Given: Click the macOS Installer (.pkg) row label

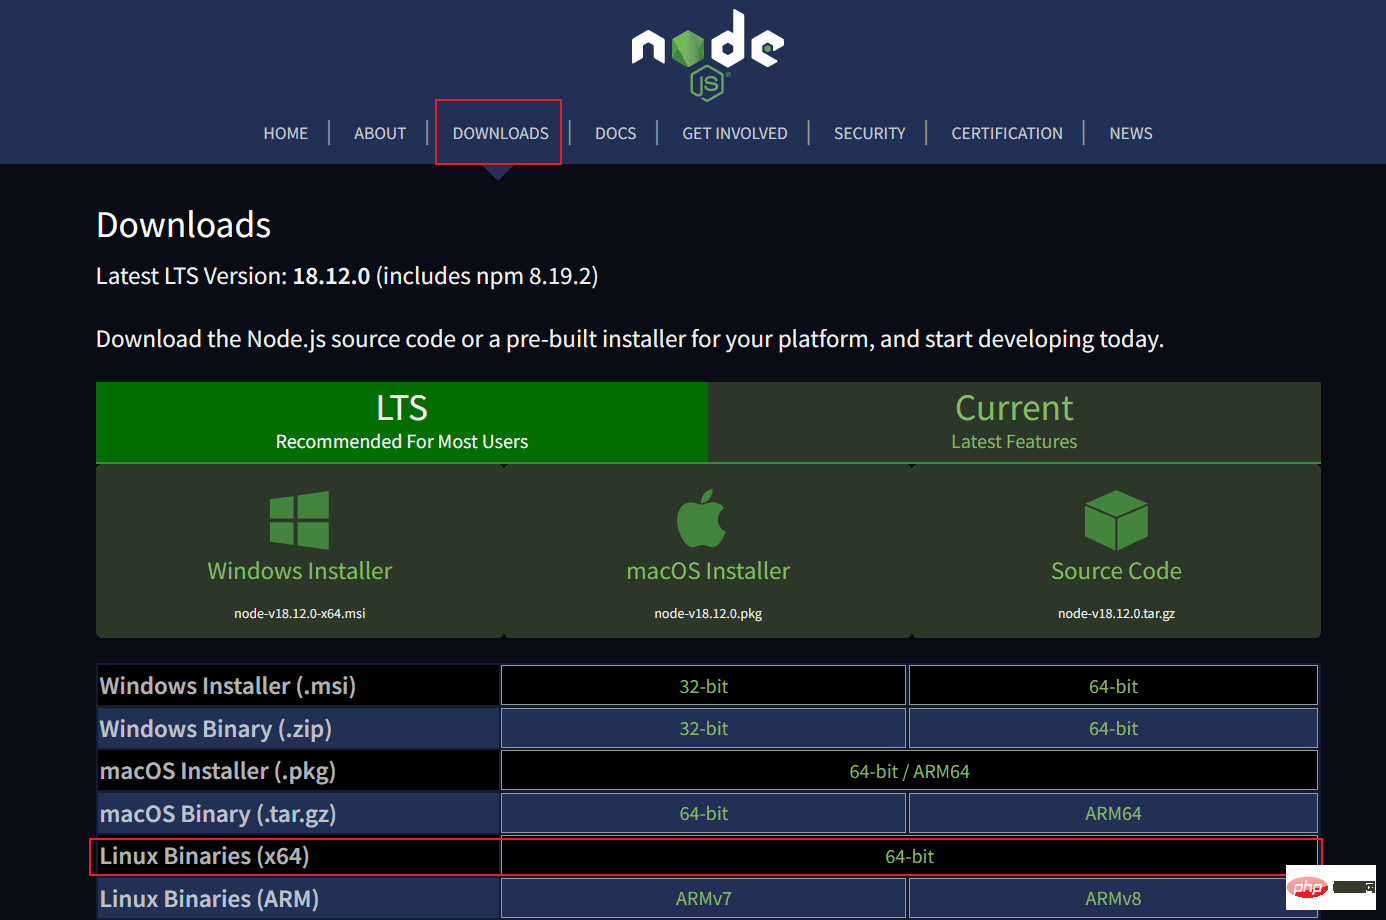Looking at the screenshot, I should tap(218, 771).
